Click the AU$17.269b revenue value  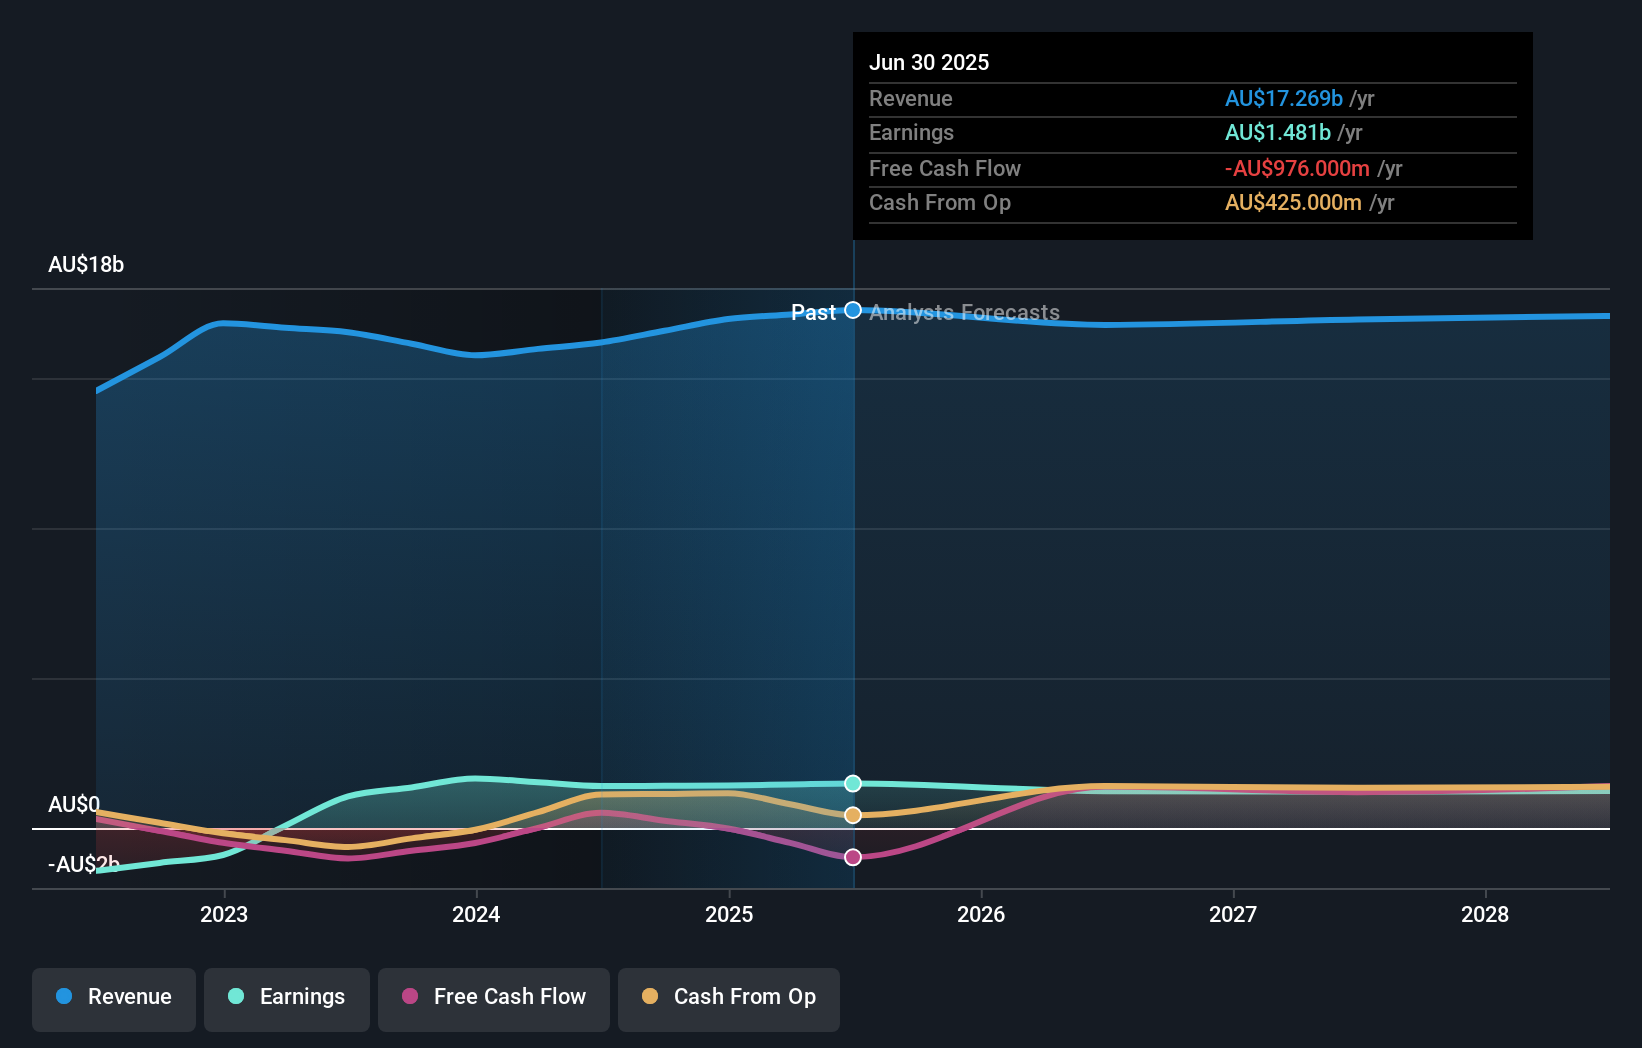click(1283, 98)
